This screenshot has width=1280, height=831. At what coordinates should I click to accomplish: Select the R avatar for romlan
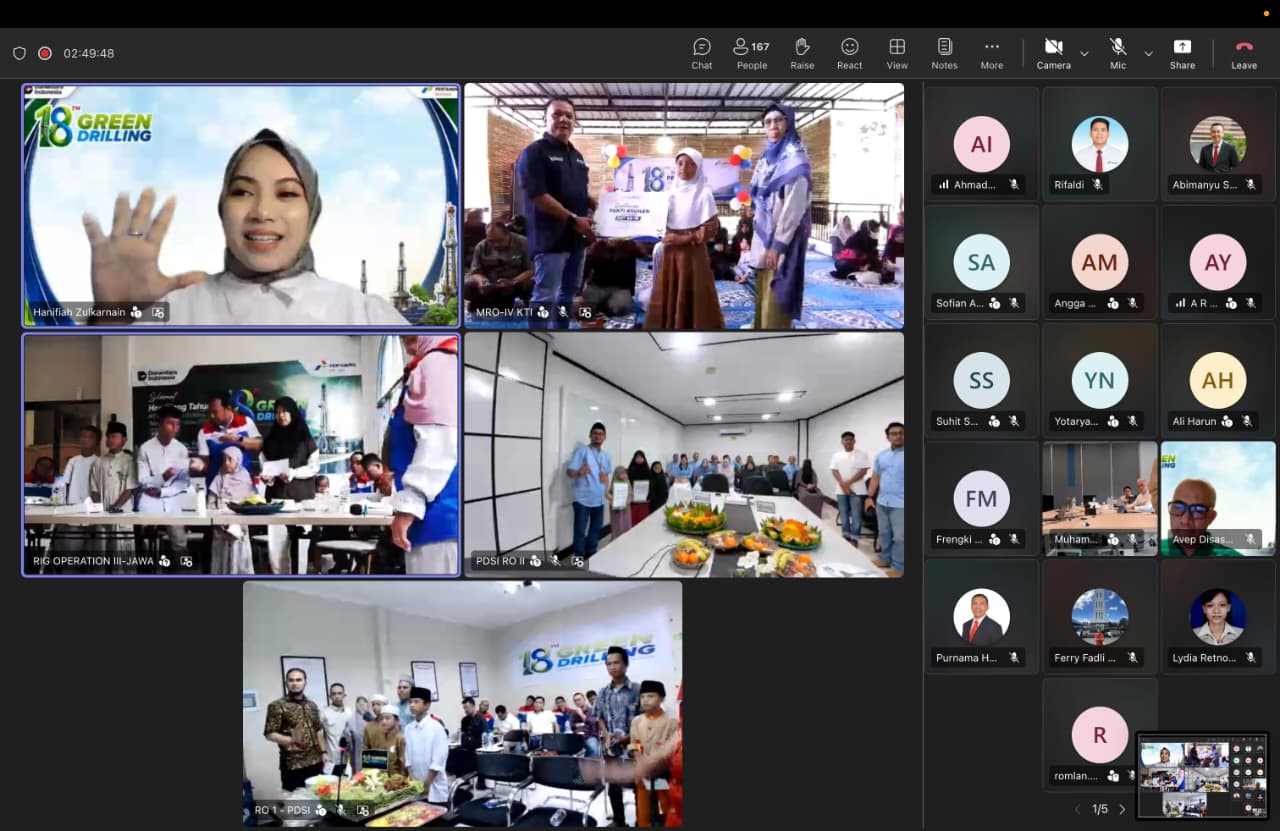[x=1100, y=735]
